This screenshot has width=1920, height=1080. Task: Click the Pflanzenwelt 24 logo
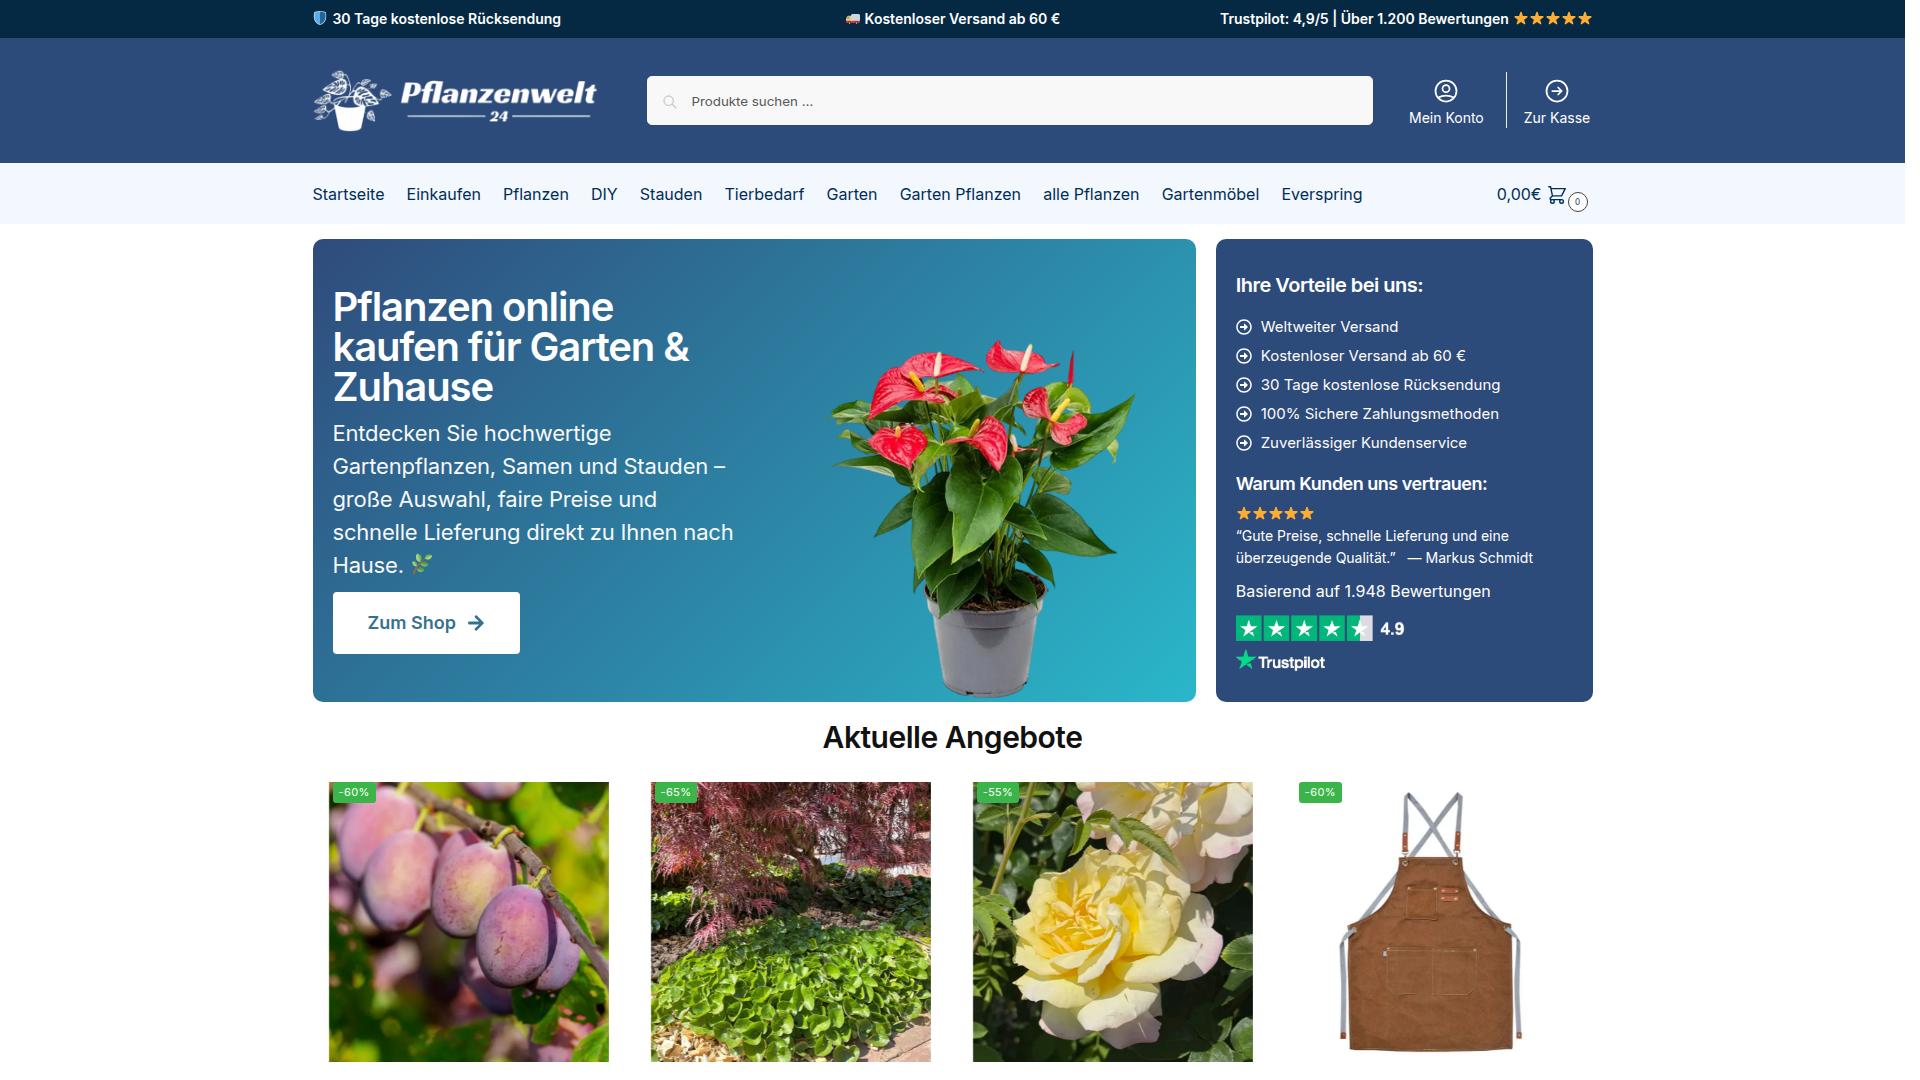(x=455, y=101)
